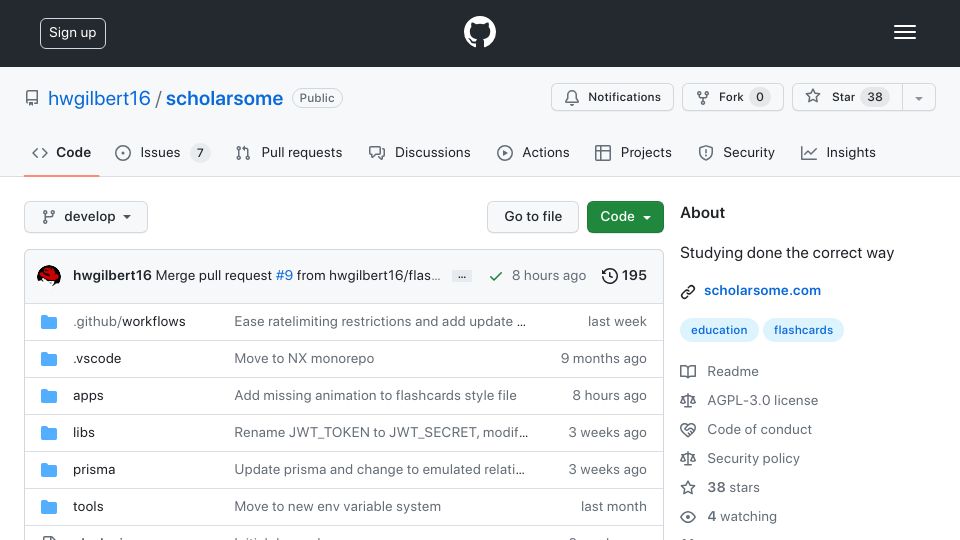Star the repository
Screen dimensions: 960x540
tap(847, 97)
